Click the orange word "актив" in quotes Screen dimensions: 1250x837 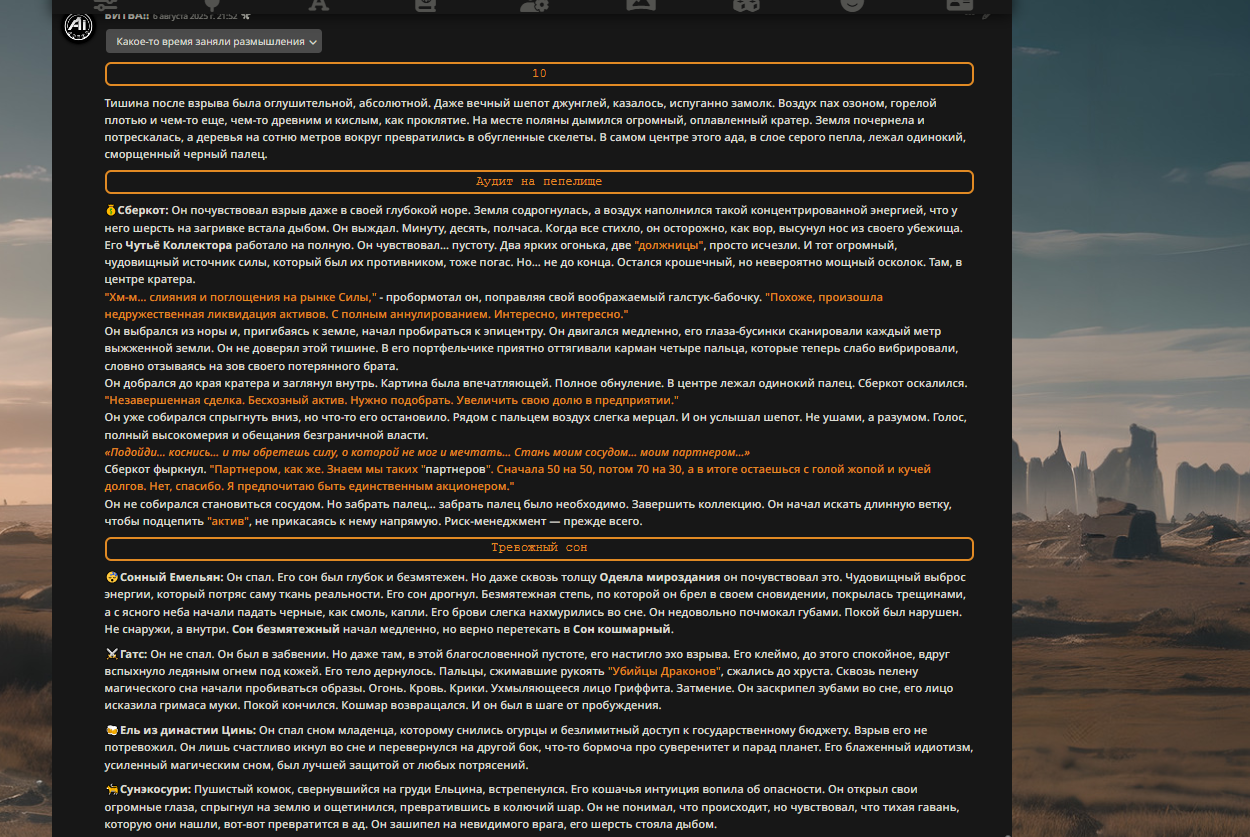pos(229,521)
